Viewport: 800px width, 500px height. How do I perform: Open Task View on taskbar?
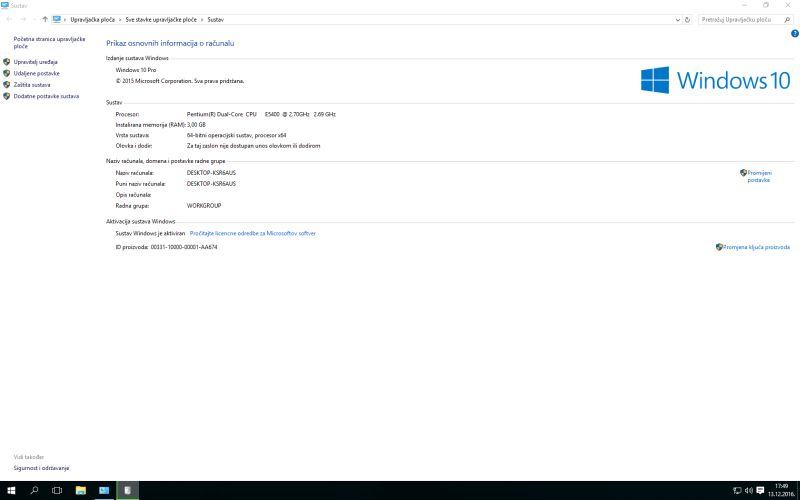[x=57, y=490]
